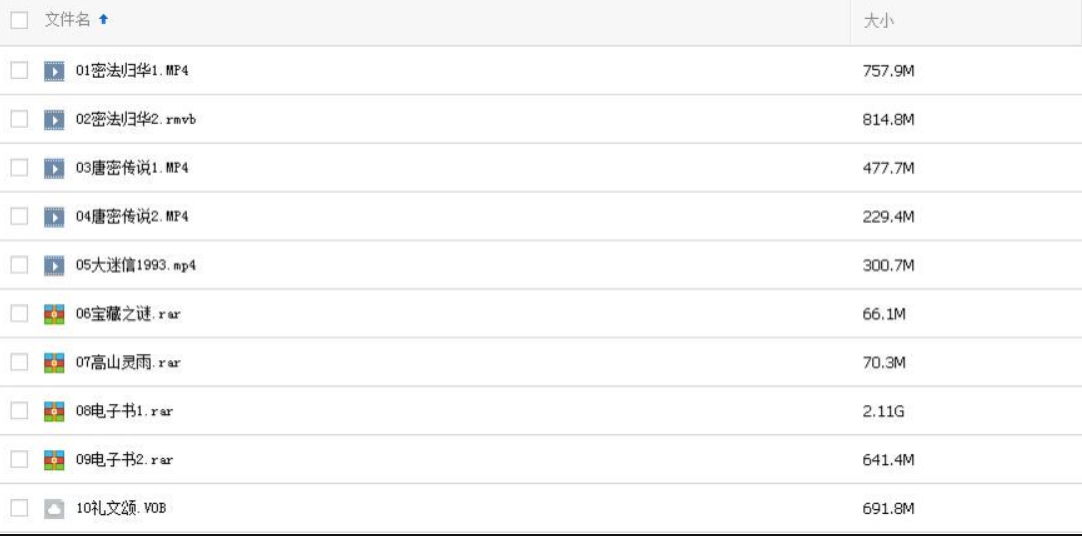Viewport: 1082px width, 536px height.
Task: Click file icon for 10礼文颂.VOB
Action: [x=52, y=509]
